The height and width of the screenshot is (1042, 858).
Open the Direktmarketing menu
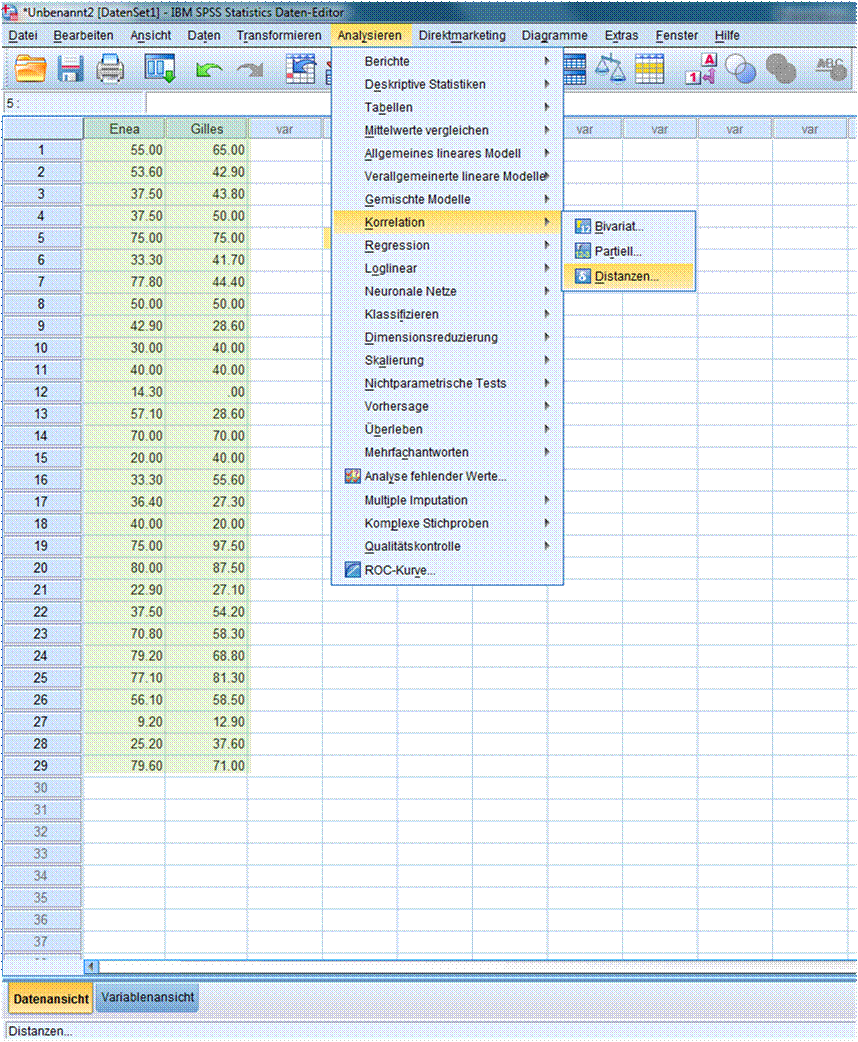462,35
